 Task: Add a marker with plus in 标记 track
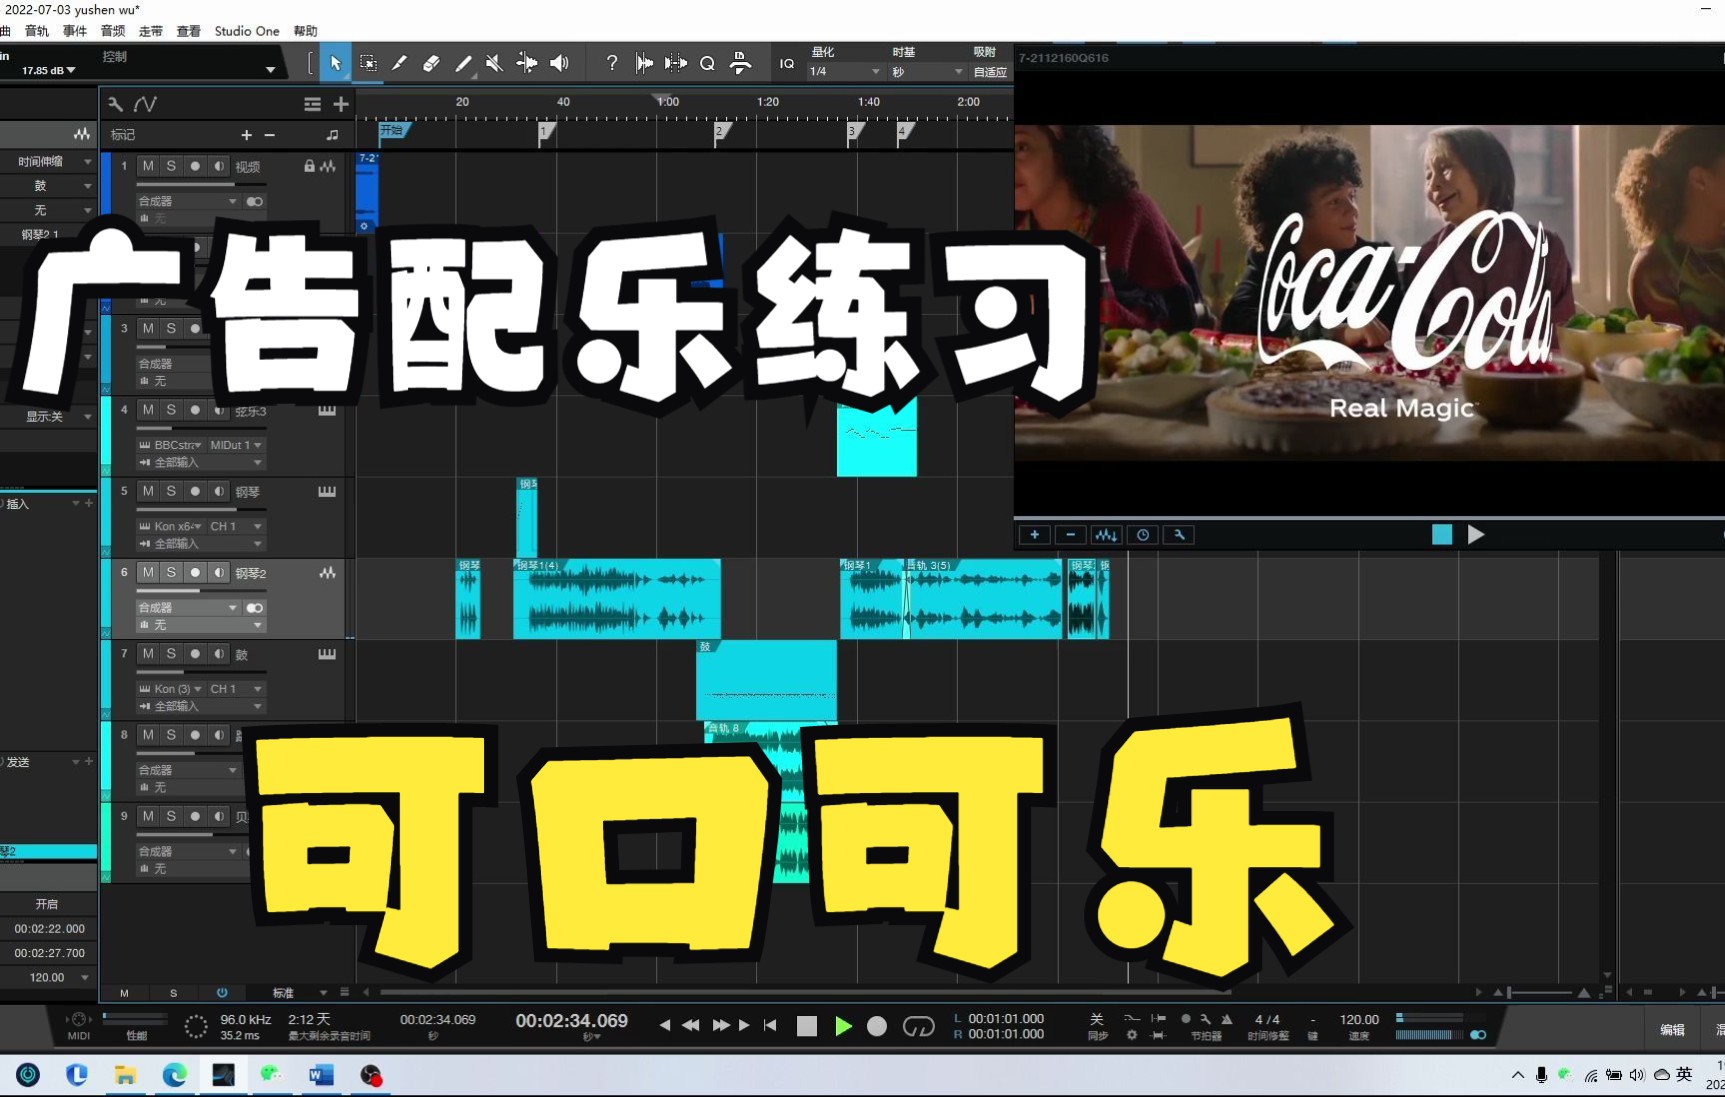246,135
